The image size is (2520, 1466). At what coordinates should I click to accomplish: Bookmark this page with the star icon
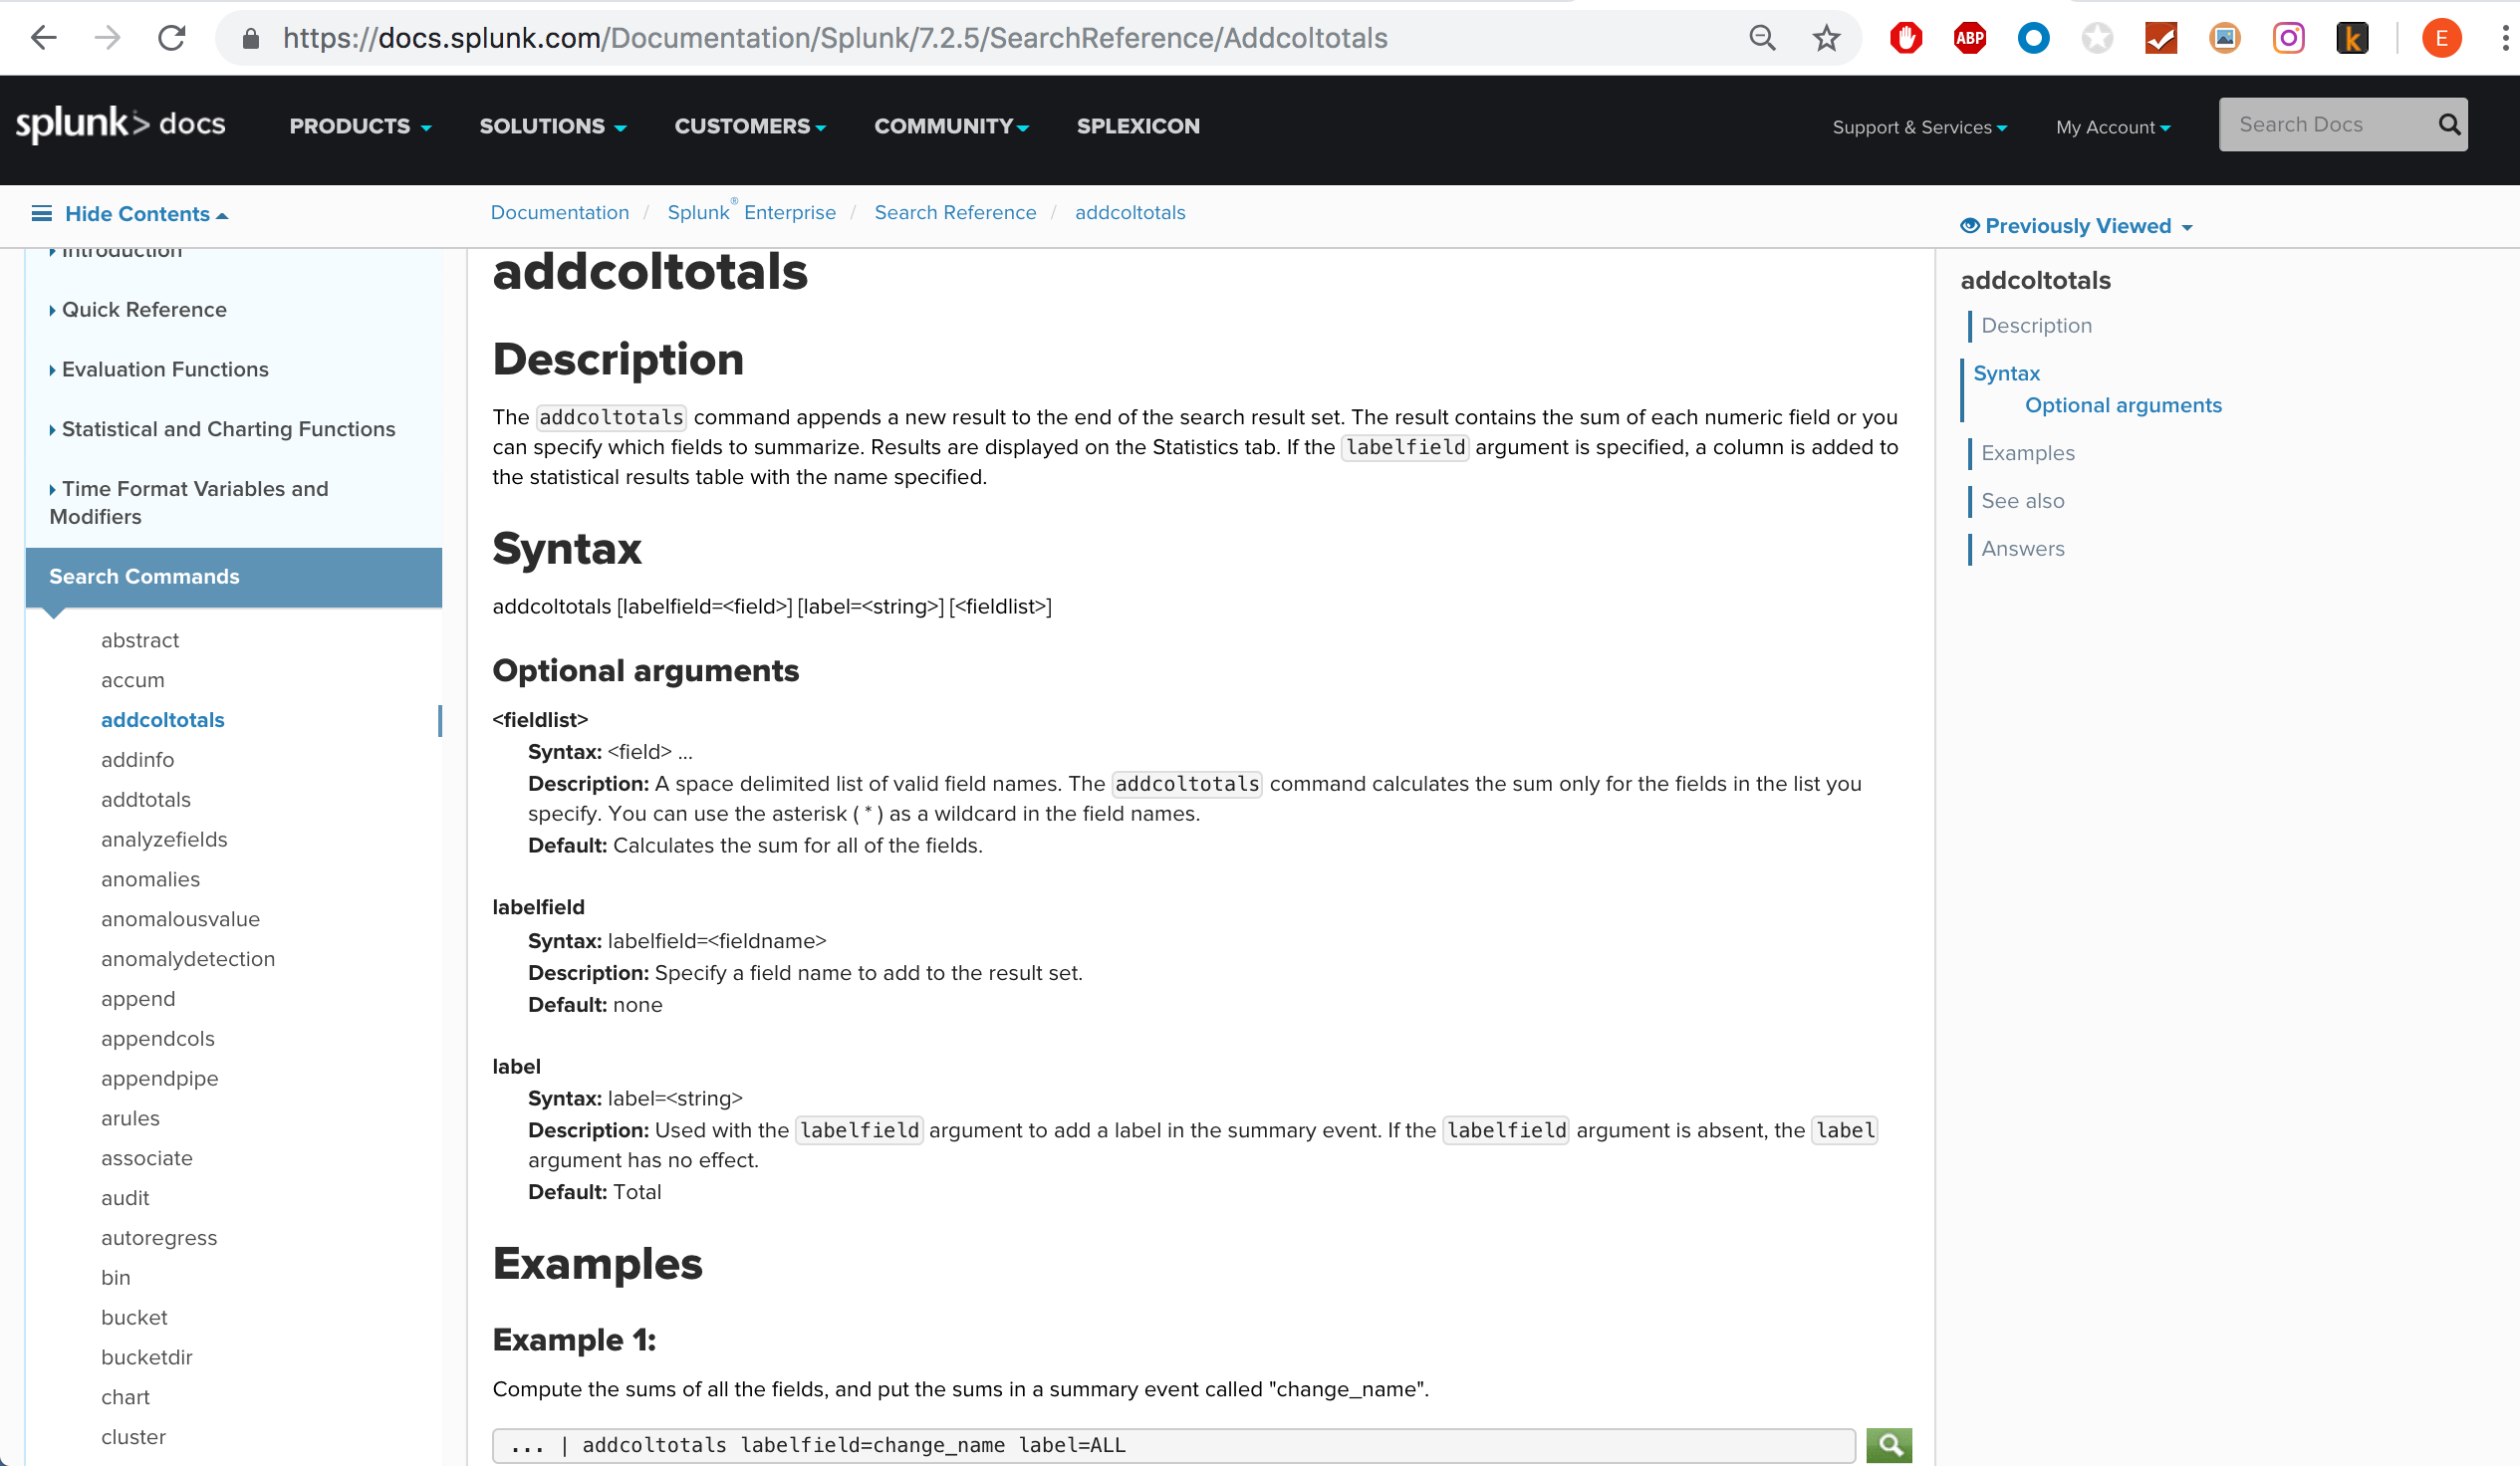(1826, 38)
